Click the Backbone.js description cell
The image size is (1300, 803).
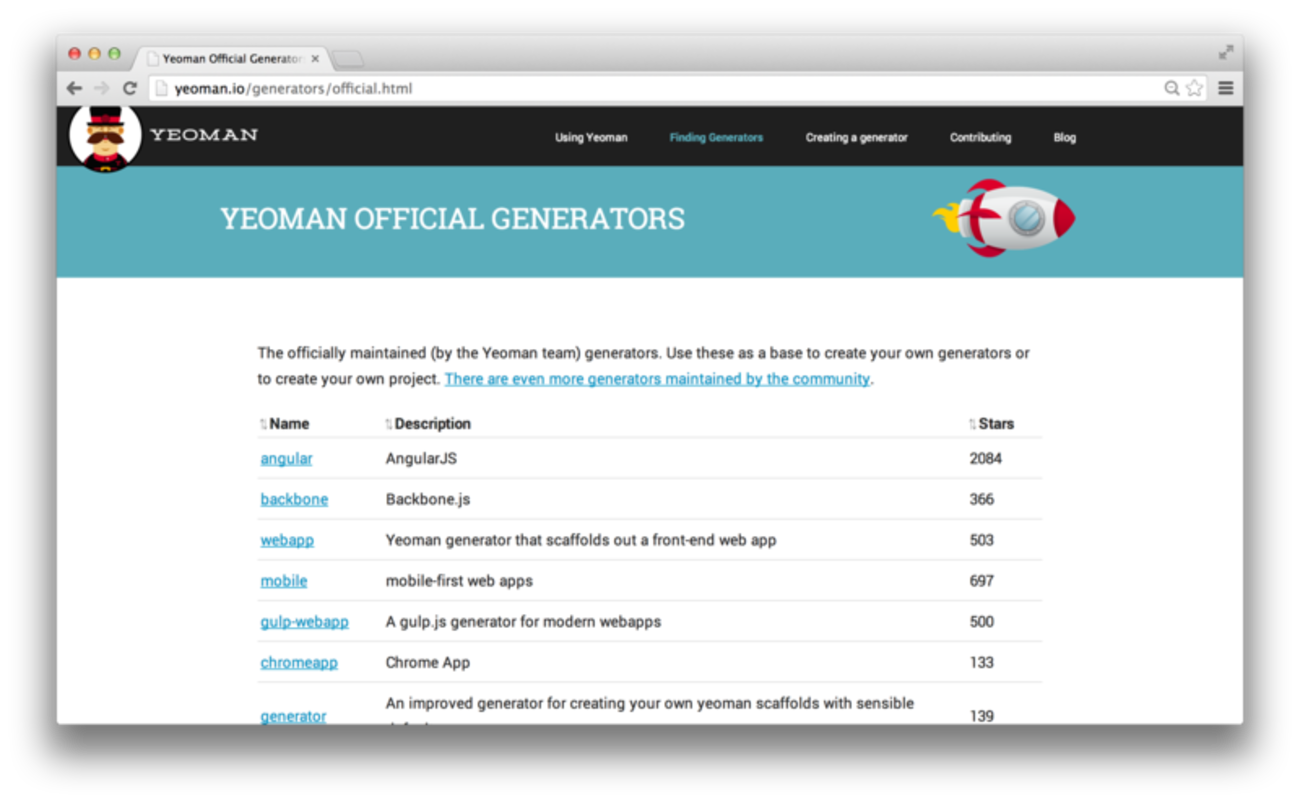[x=428, y=500]
